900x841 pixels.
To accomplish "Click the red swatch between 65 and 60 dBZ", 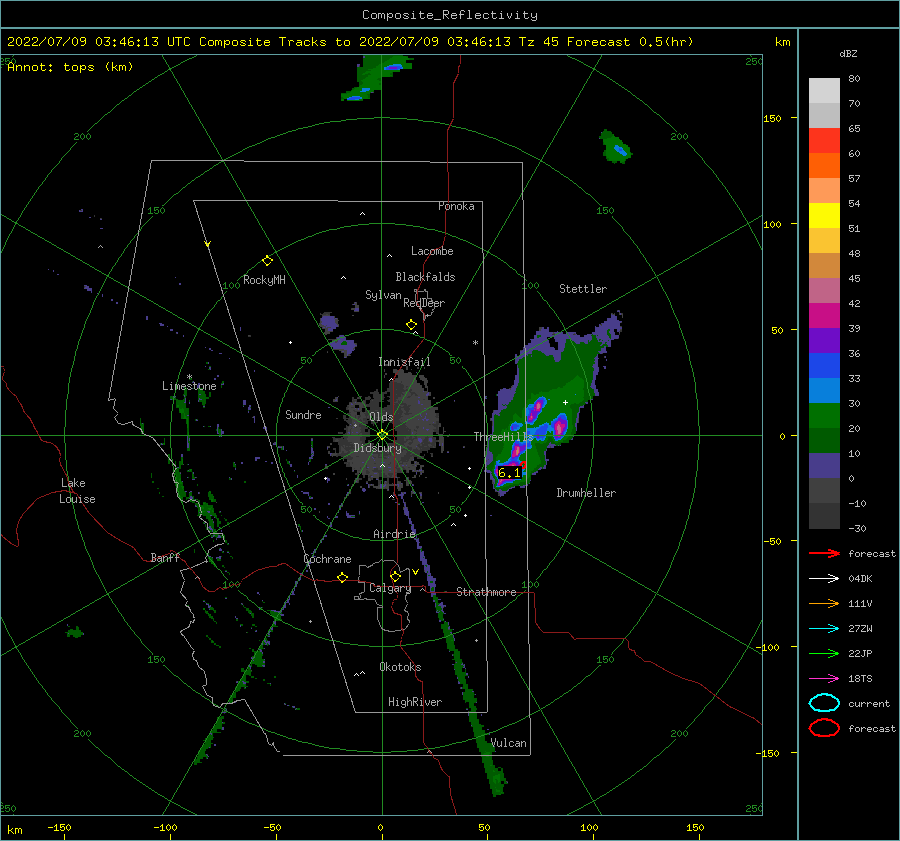I will click(x=824, y=141).
